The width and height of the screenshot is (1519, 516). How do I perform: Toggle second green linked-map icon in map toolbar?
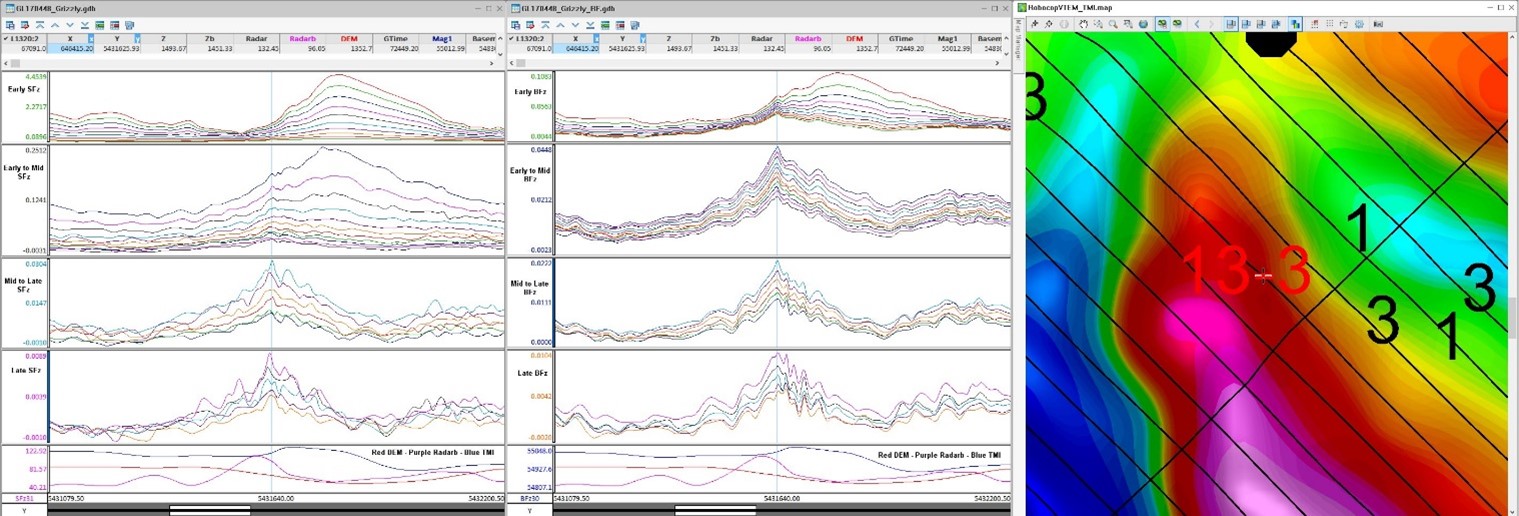pyautogui.click(x=1177, y=24)
